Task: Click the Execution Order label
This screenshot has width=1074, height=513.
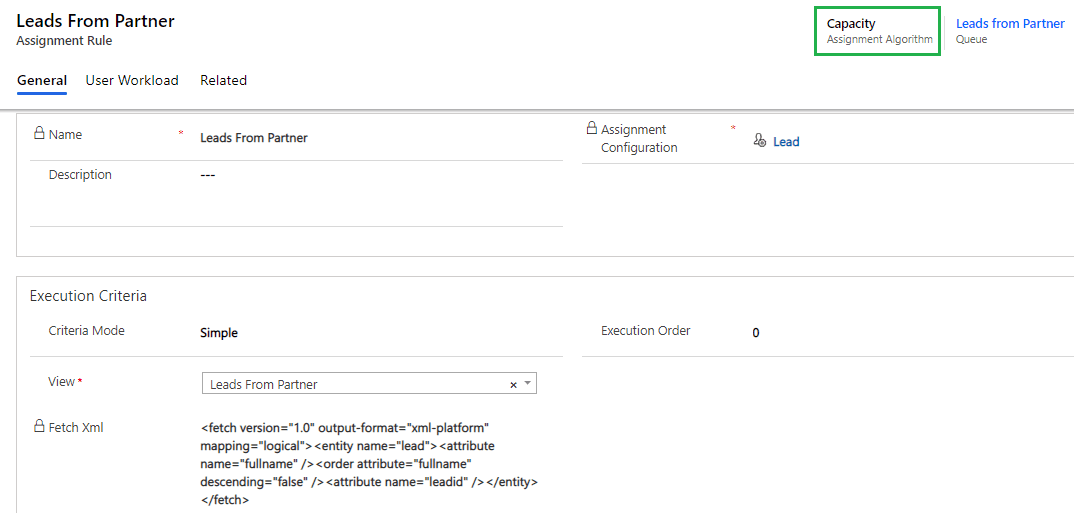Action: 646,330
